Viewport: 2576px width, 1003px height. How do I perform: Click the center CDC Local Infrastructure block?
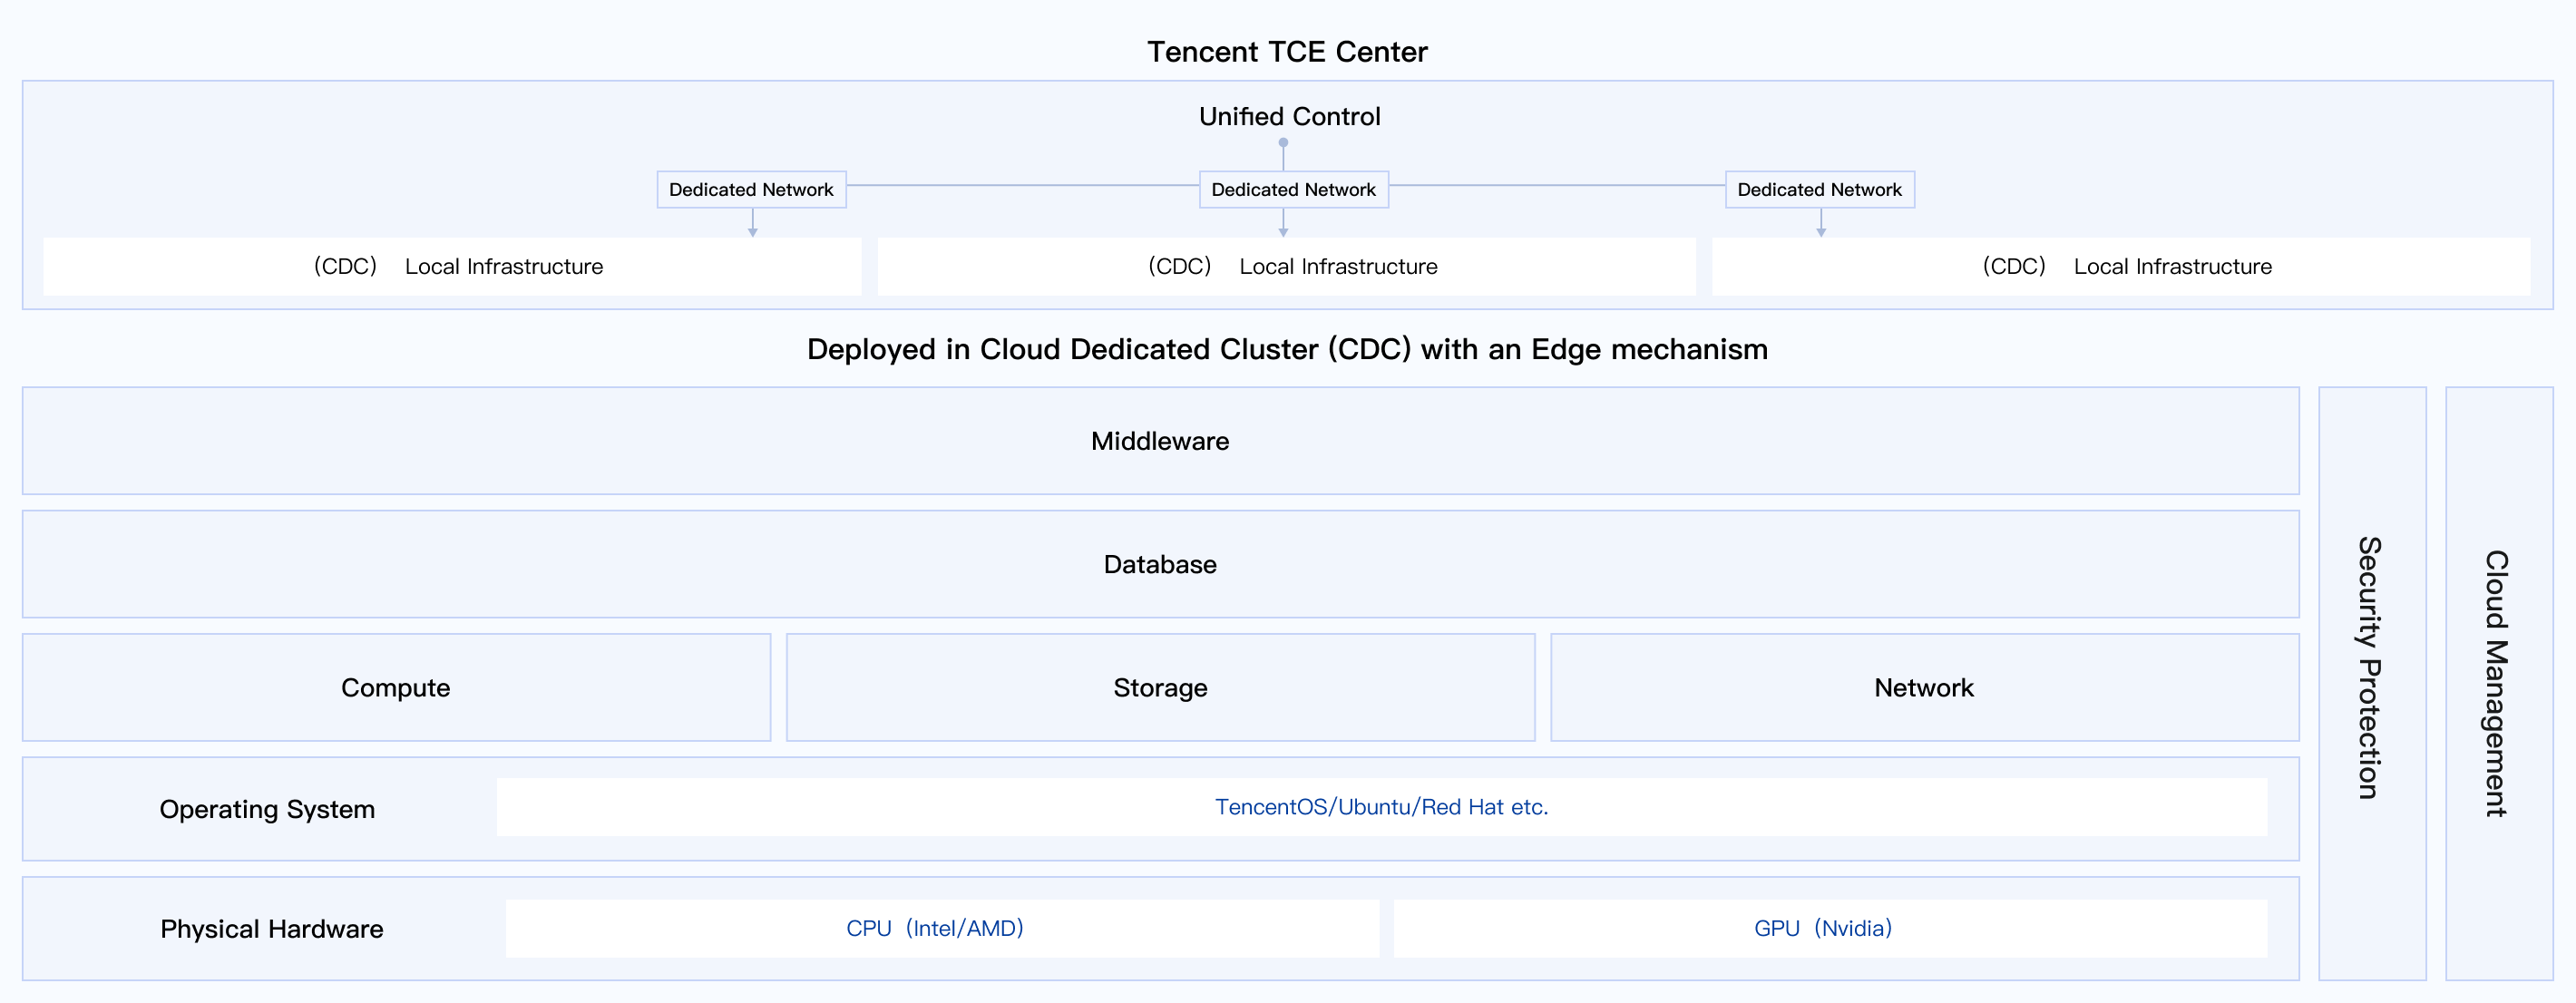1286,267
